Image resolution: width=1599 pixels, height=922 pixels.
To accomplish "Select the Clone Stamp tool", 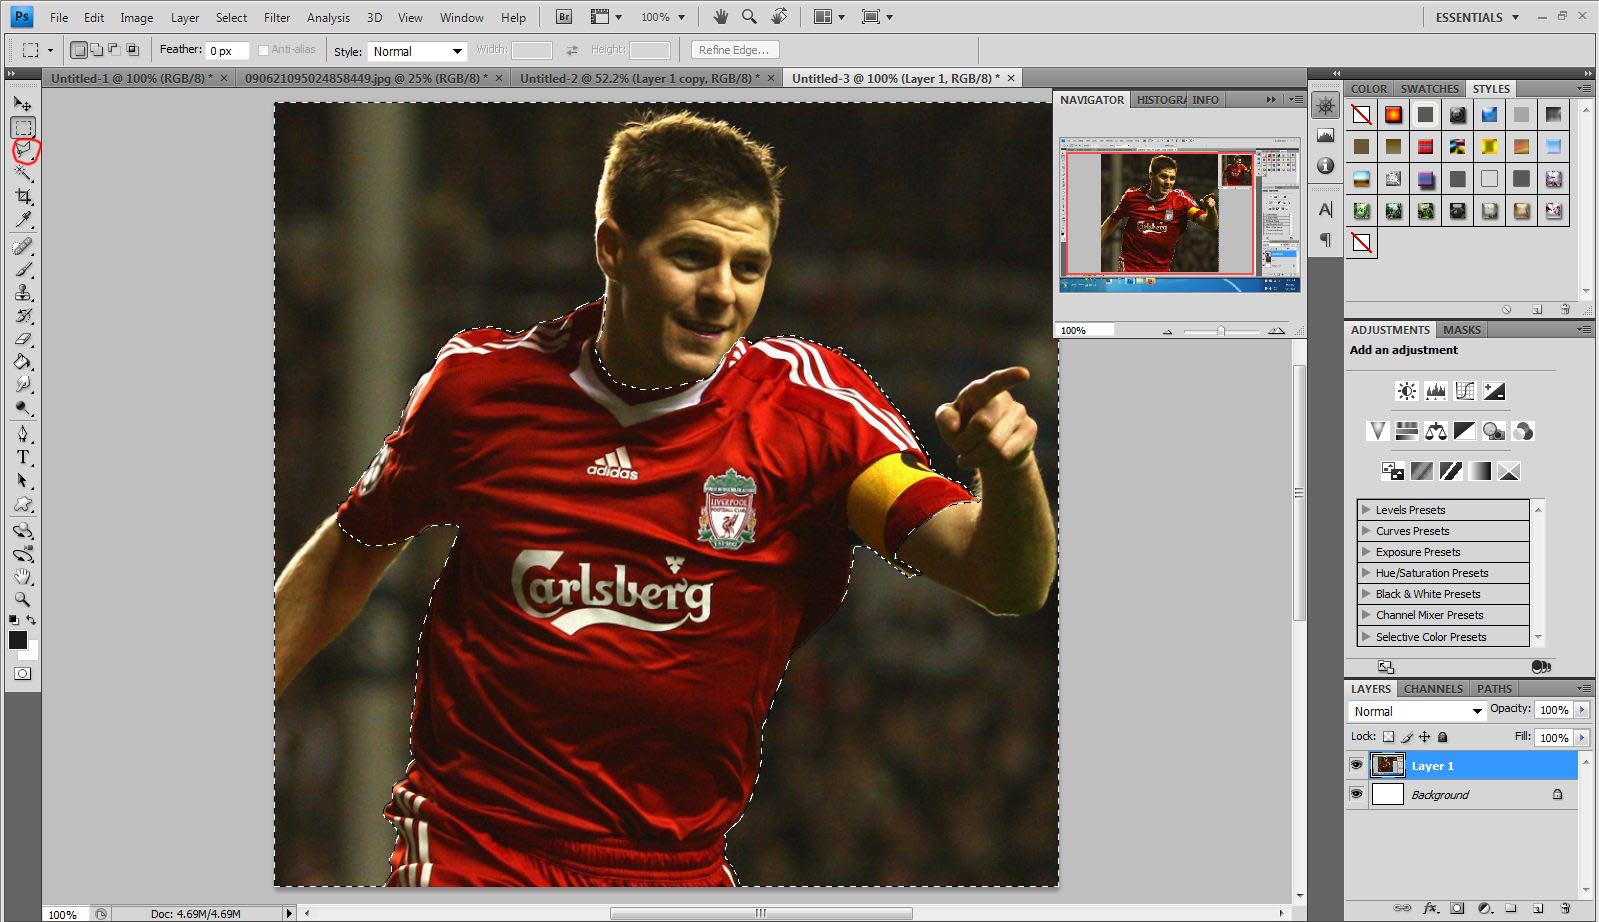I will click(x=23, y=292).
